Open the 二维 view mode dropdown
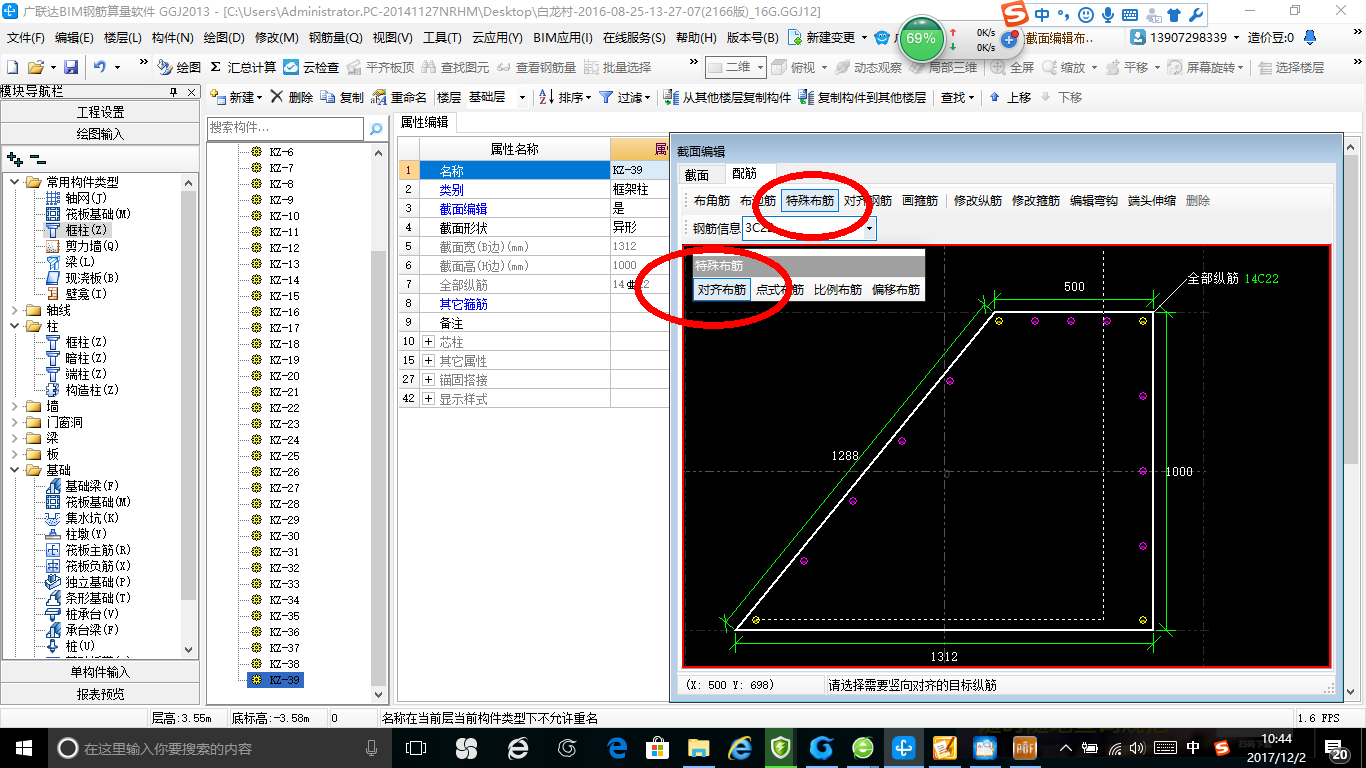Screen dimensions: 1366x768 (x=760, y=67)
